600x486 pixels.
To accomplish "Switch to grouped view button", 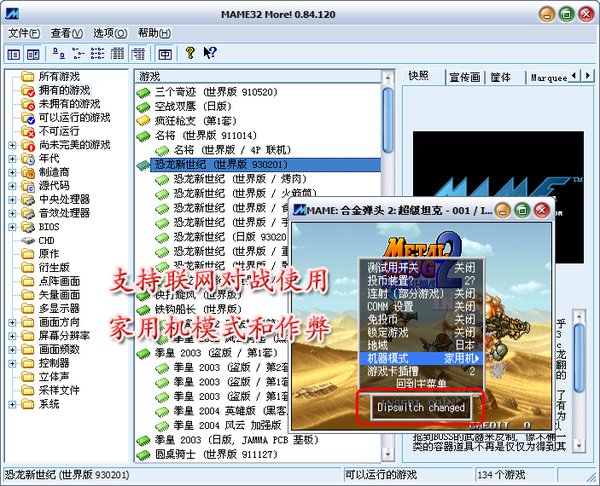I will point(137,54).
